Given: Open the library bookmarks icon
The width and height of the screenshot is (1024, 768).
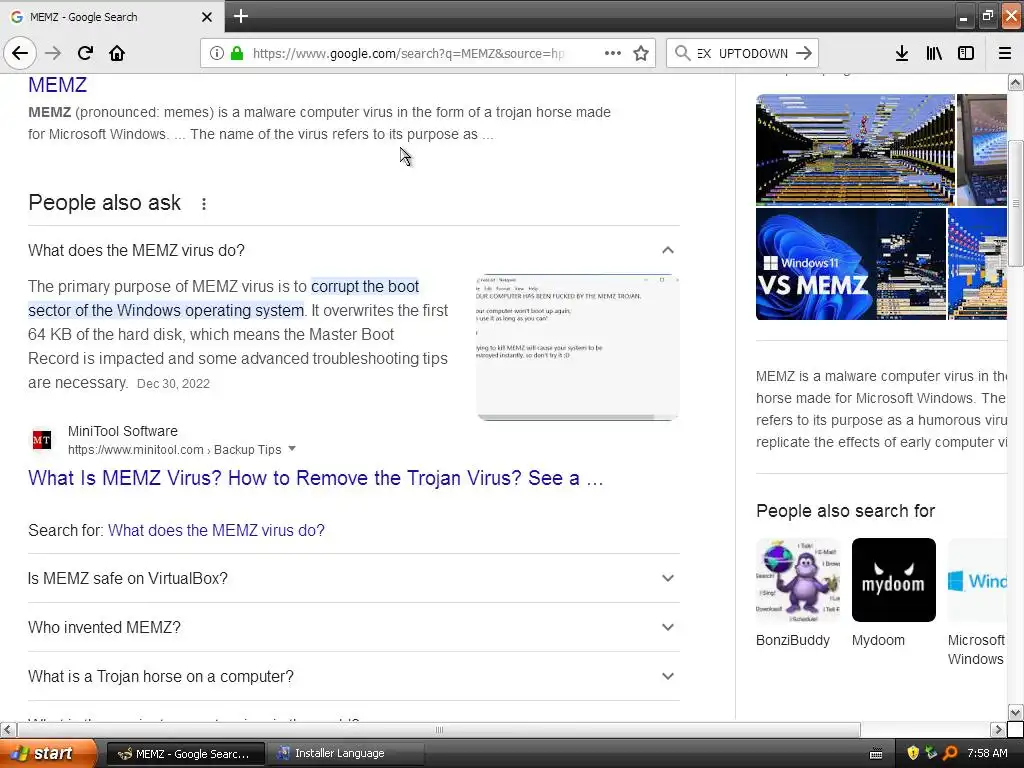Looking at the screenshot, I should point(934,53).
